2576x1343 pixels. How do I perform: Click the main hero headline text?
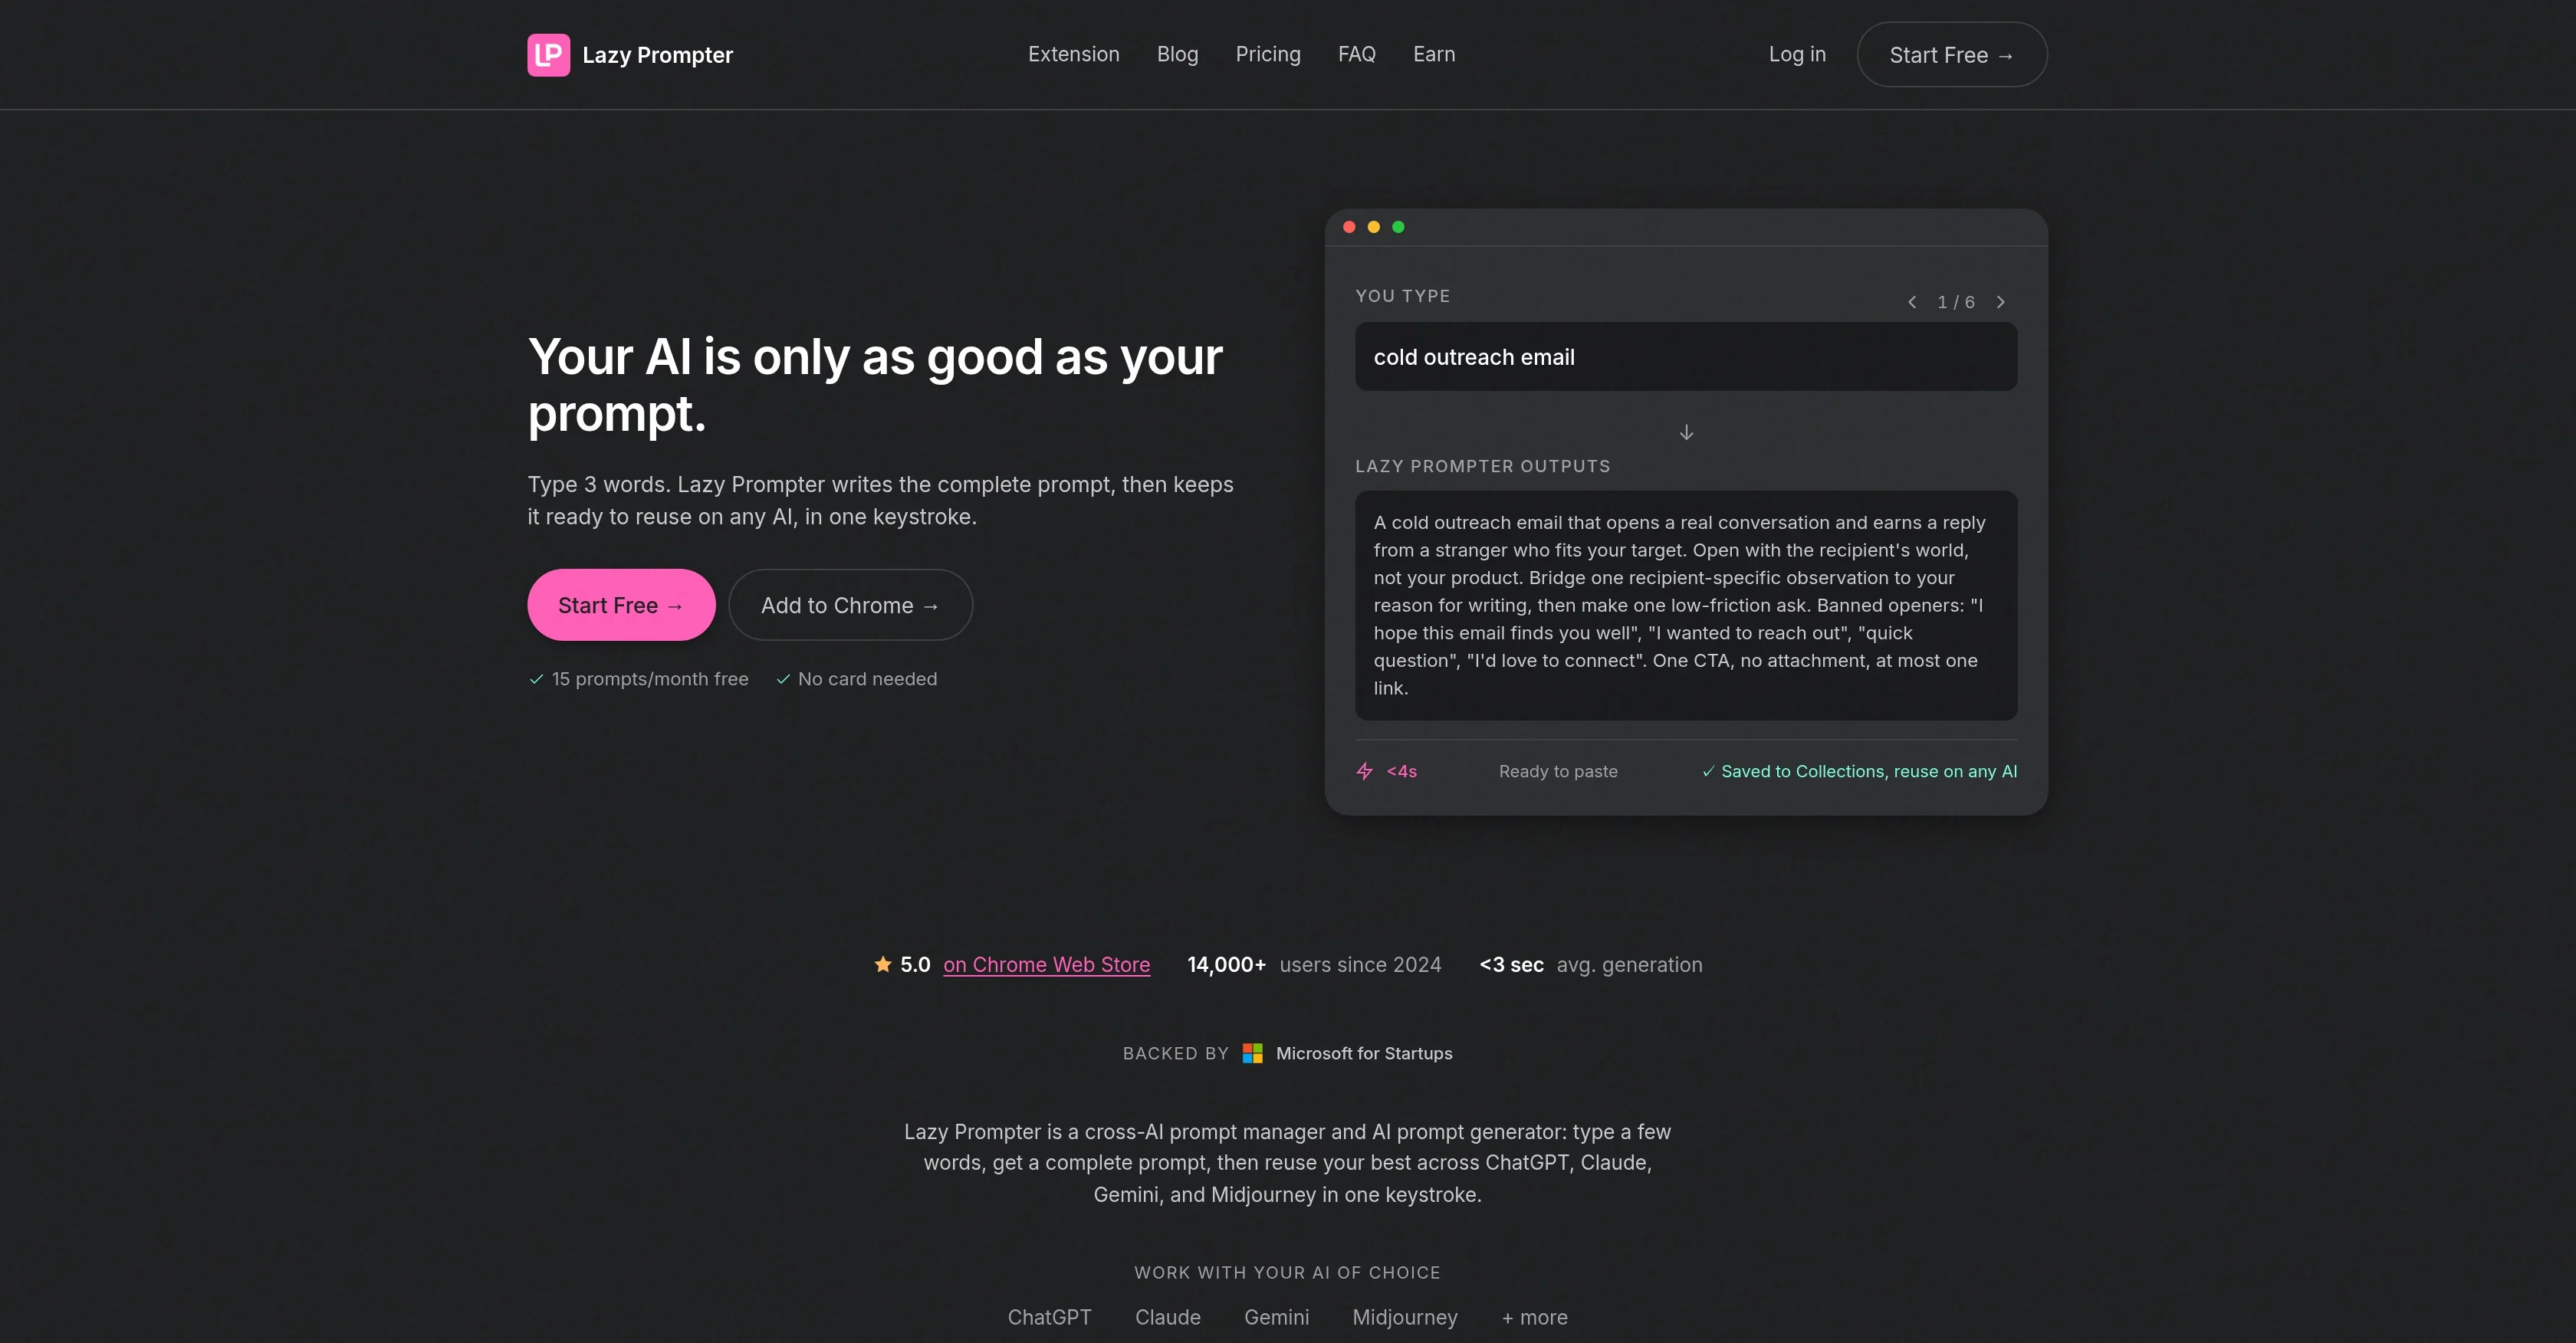(875, 385)
